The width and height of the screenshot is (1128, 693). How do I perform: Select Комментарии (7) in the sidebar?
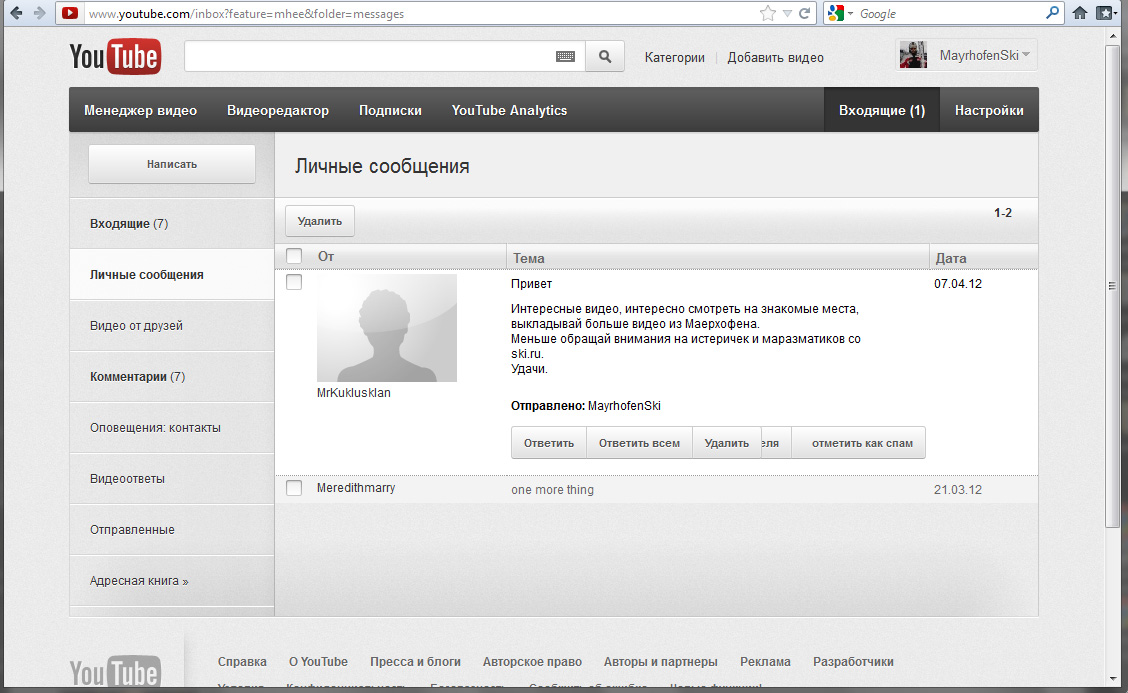tap(172, 376)
